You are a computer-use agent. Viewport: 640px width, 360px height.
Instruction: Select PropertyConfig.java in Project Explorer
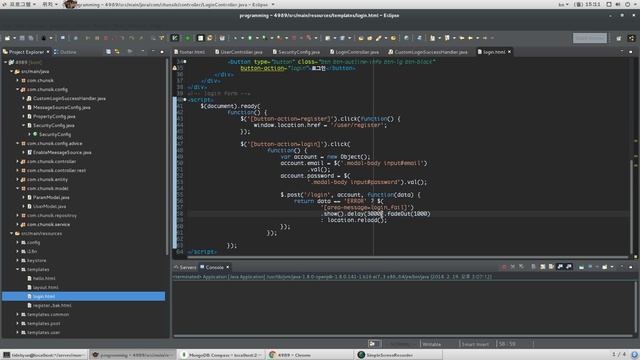pyautogui.click(x=54, y=116)
